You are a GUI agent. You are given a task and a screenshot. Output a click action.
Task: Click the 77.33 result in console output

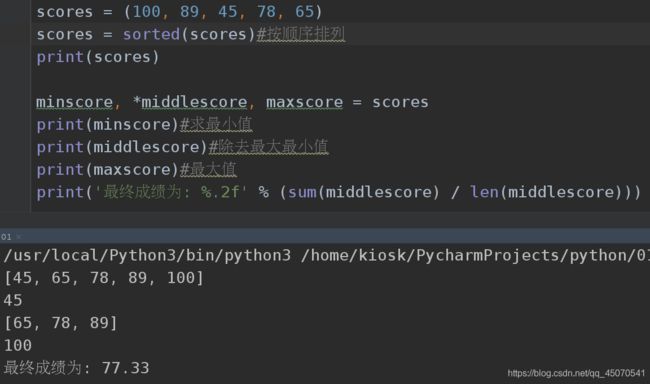coord(126,368)
